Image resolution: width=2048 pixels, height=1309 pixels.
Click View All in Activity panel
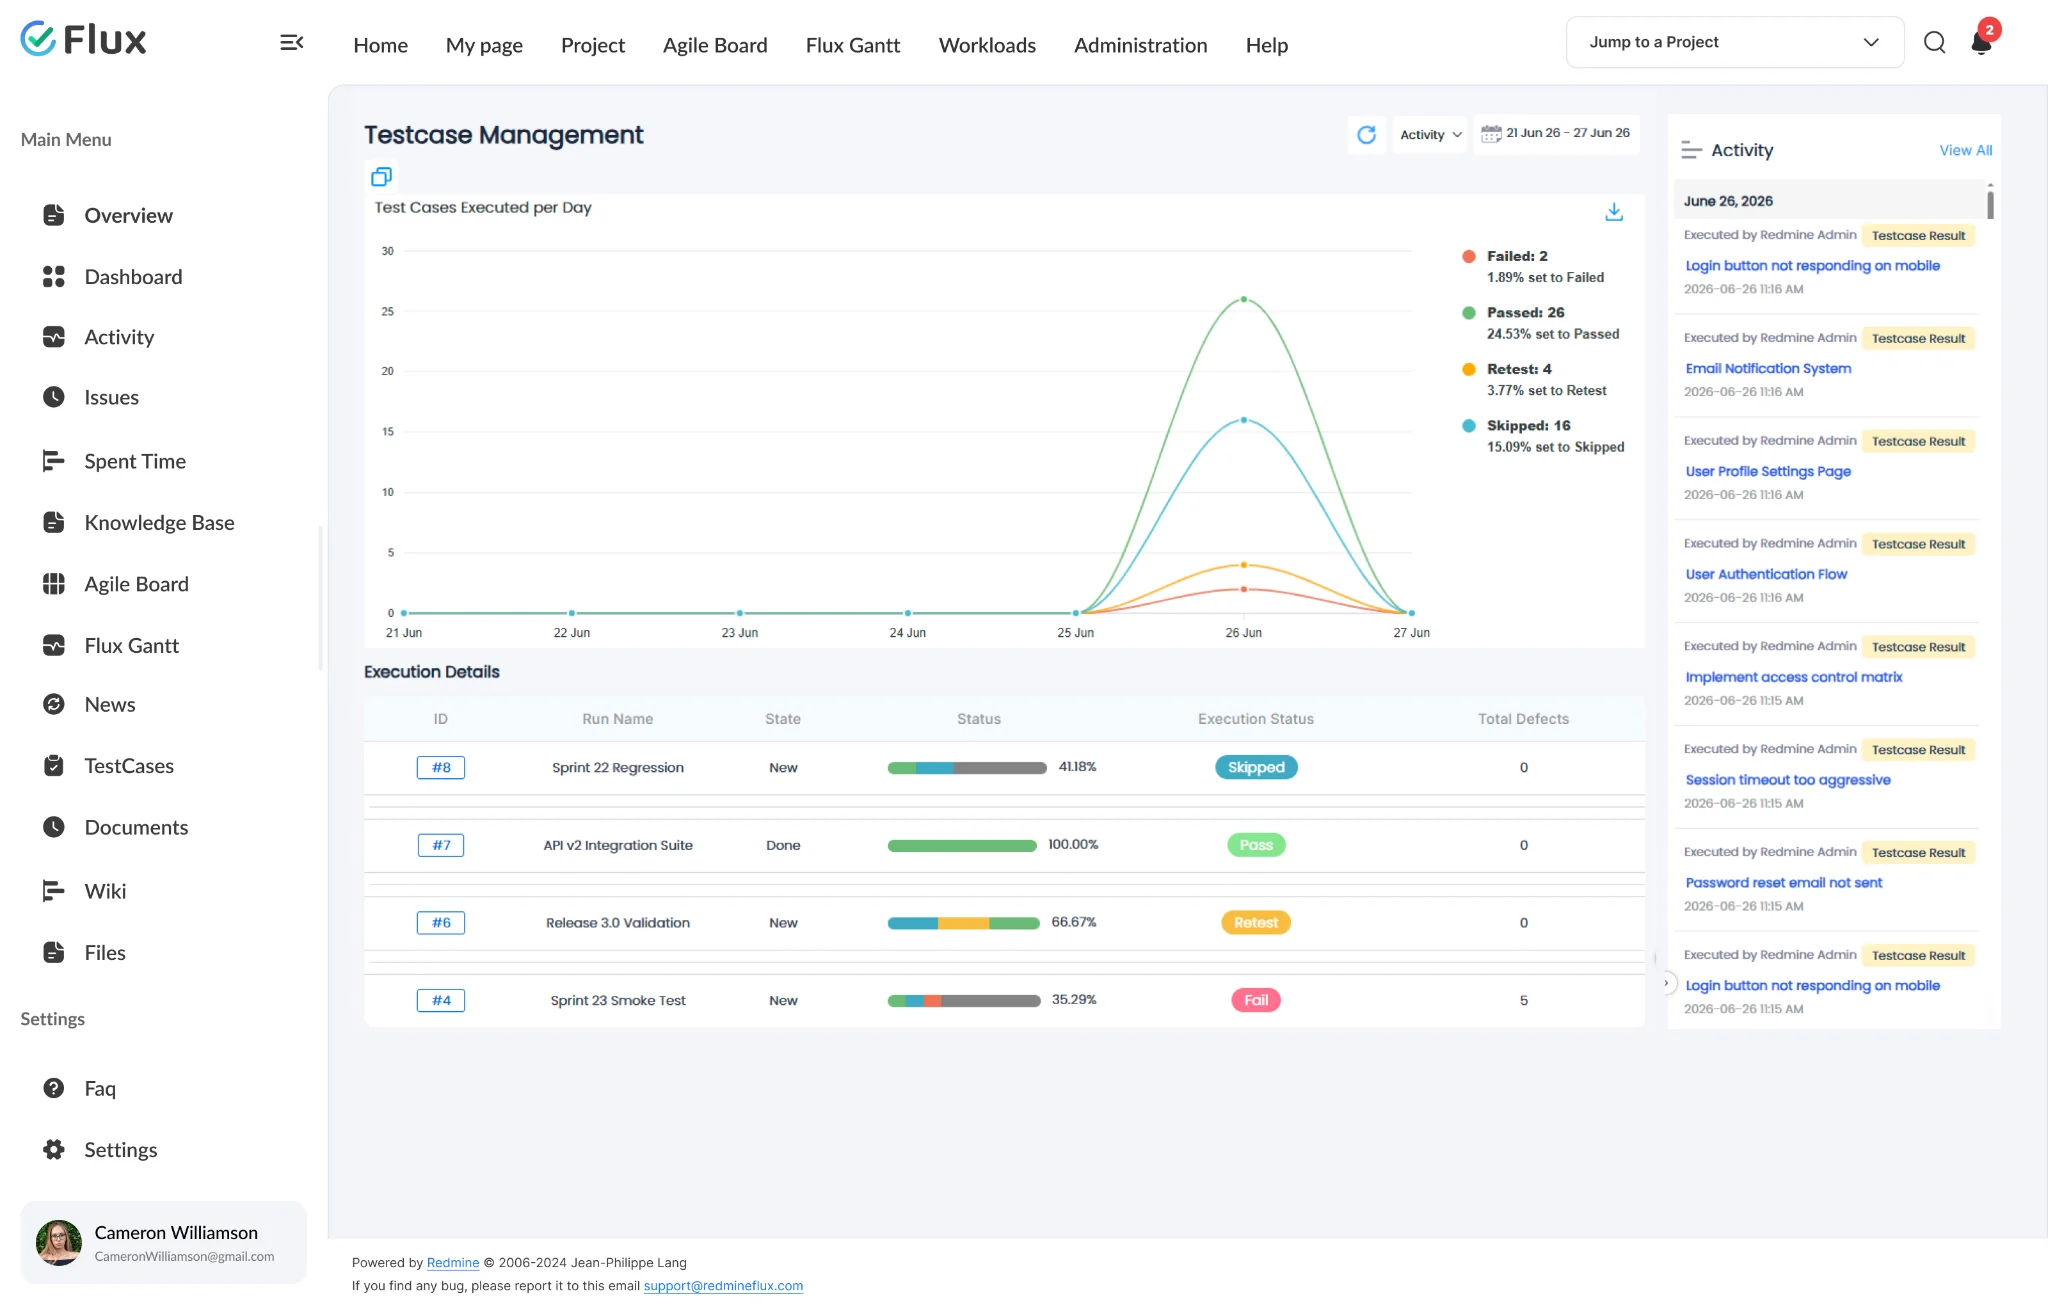pyautogui.click(x=1965, y=150)
